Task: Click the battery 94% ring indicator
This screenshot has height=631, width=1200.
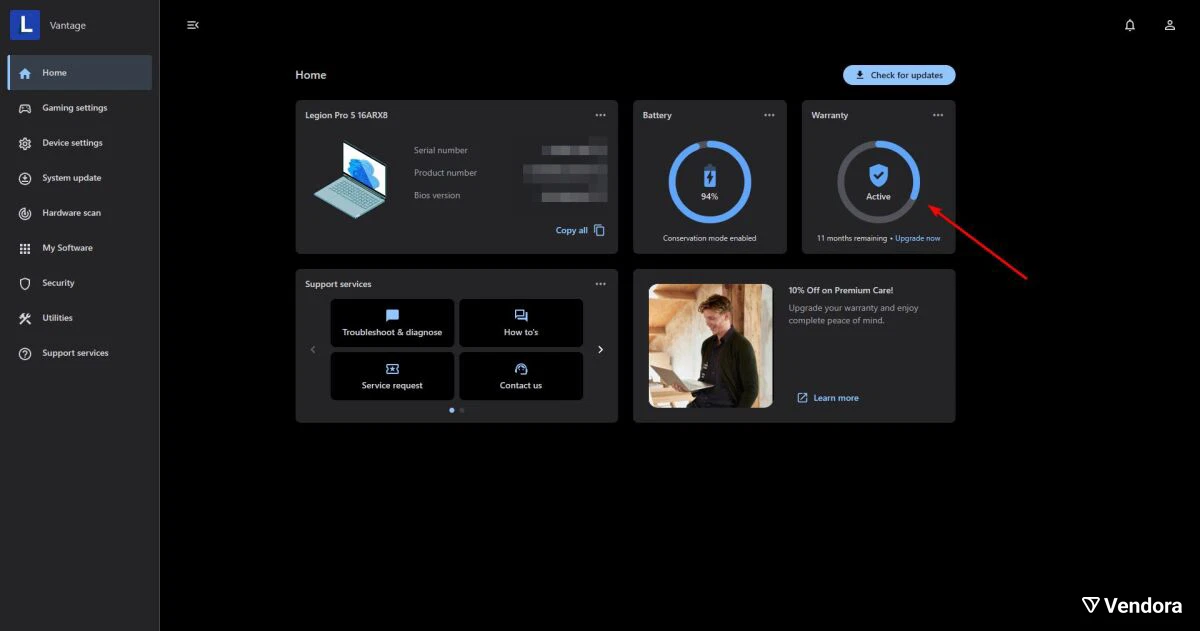Action: (x=710, y=181)
